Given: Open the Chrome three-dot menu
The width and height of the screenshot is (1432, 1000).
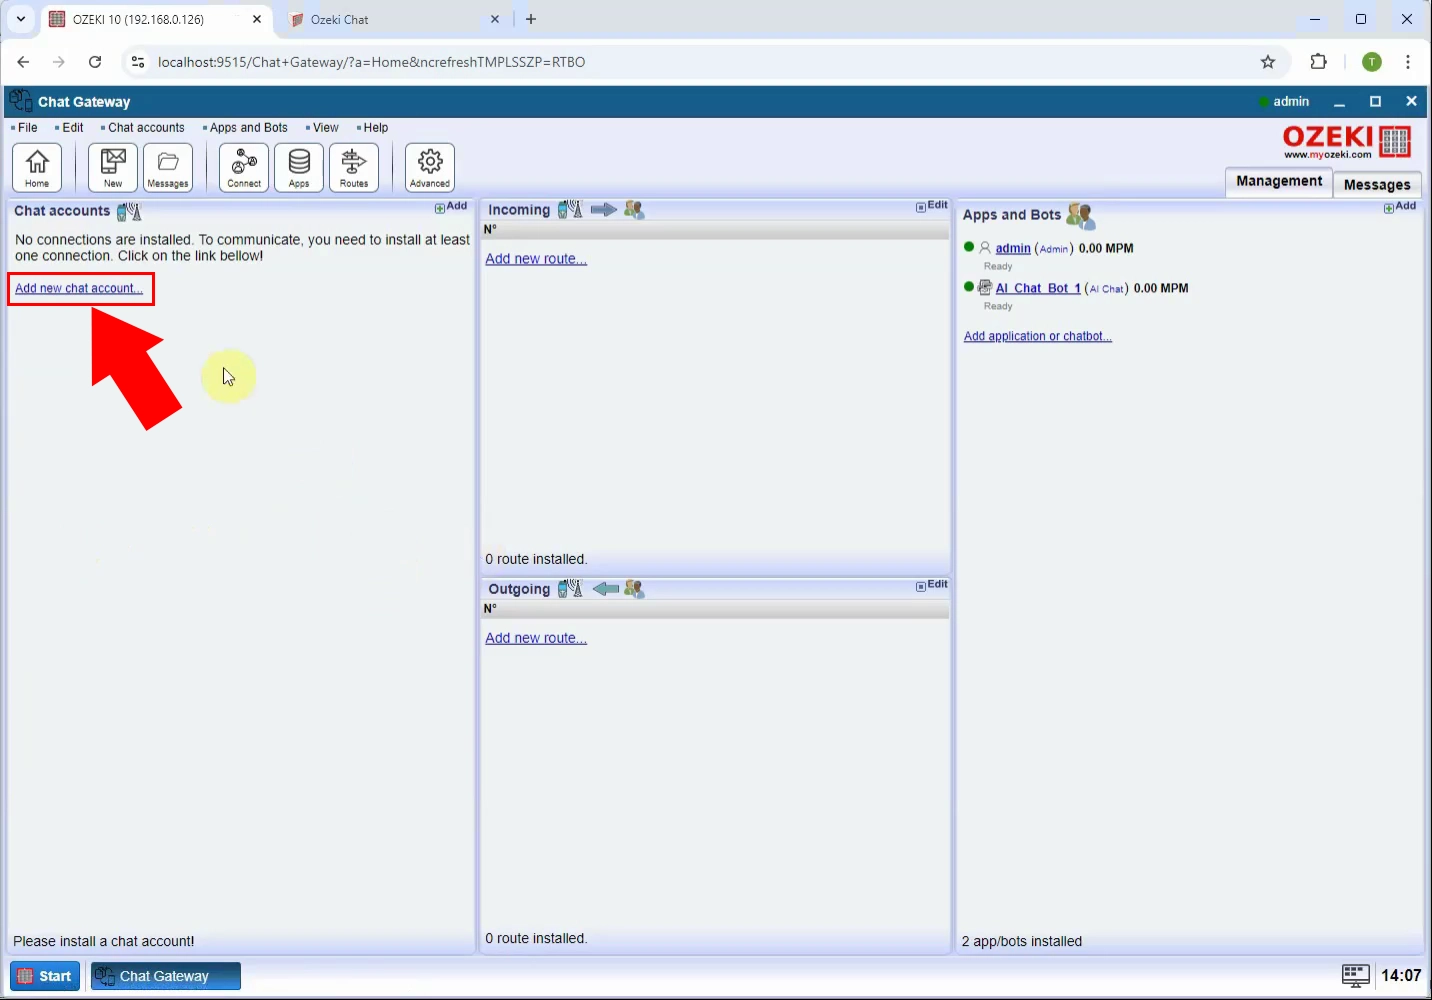Looking at the screenshot, I should pyautogui.click(x=1408, y=62).
